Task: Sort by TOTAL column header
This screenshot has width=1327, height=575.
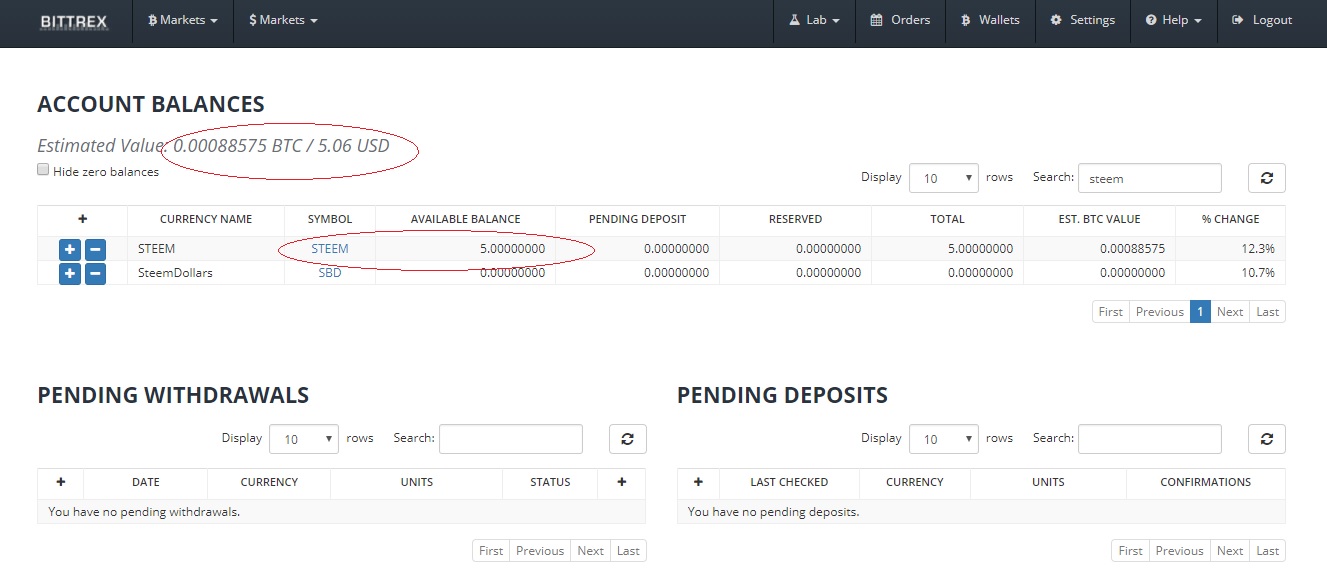Action: tap(948, 219)
